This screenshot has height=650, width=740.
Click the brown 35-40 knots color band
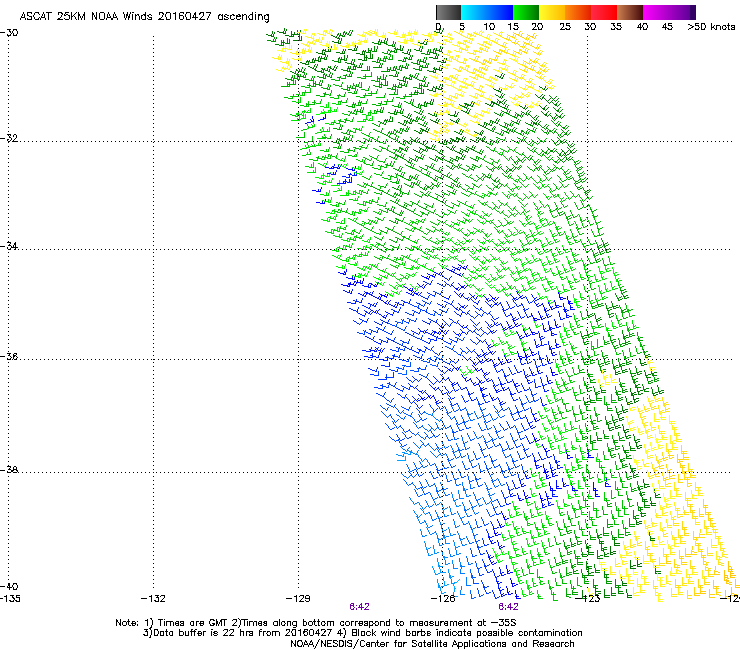pyautogui.click(x=630, y=12)
